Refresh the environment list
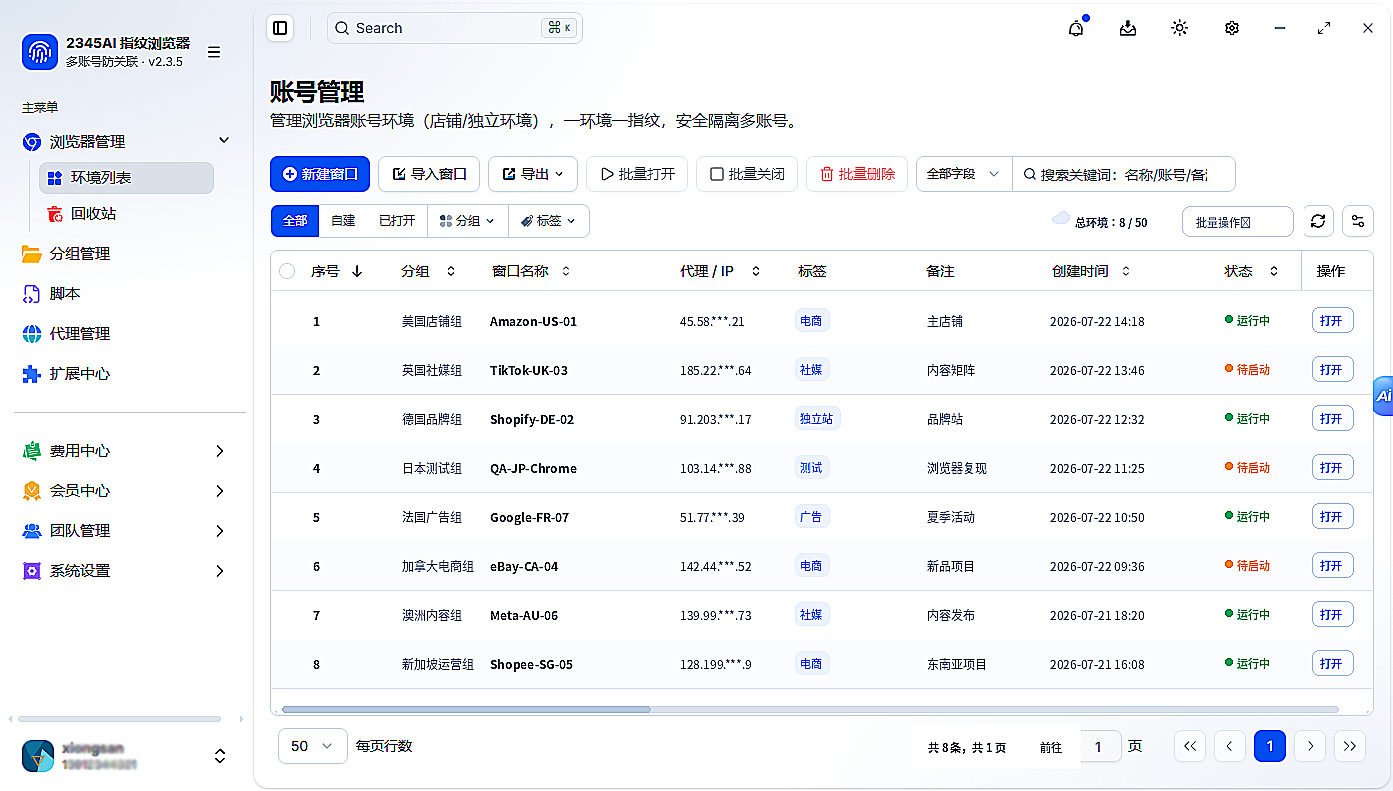Viewport: 1393px width, 791px height. (1318, 221)
